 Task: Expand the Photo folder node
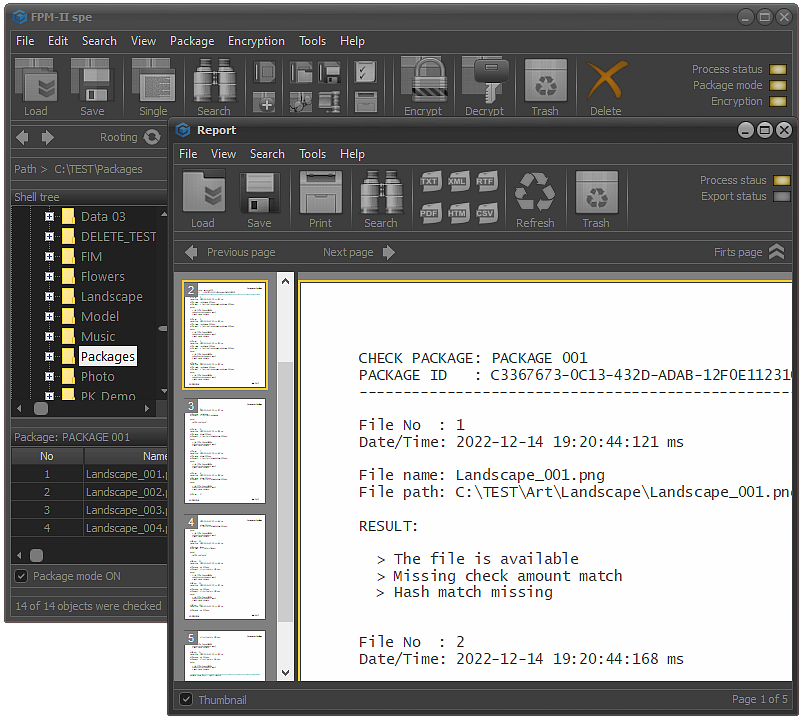pyautogui.click(x=49, y=376)
